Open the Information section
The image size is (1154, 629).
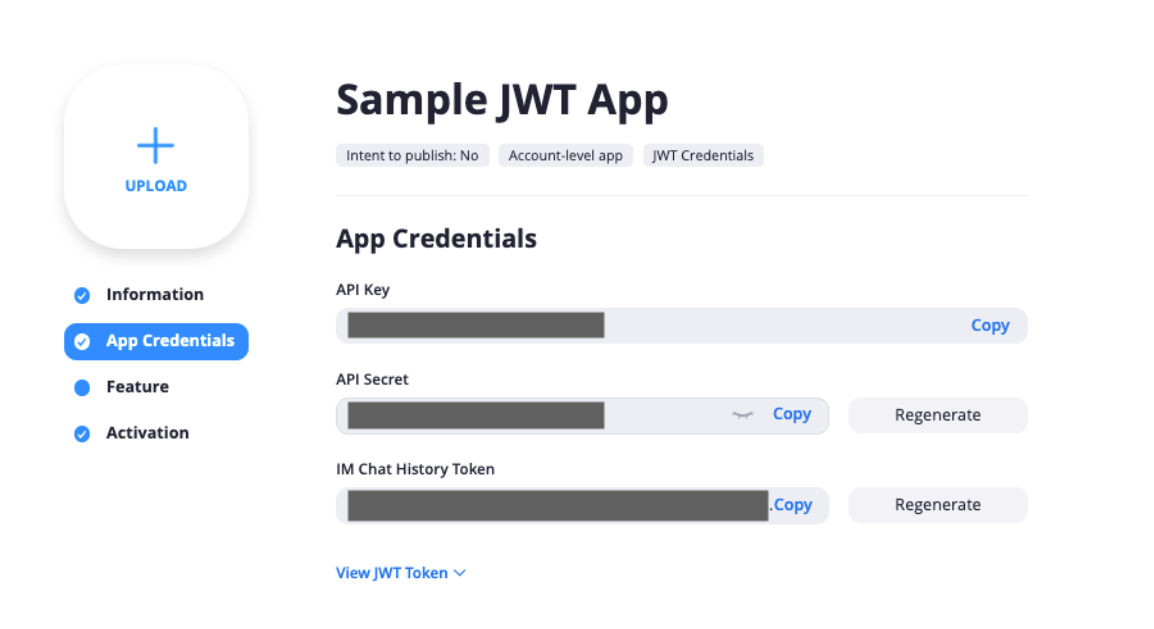pos(154,294)
